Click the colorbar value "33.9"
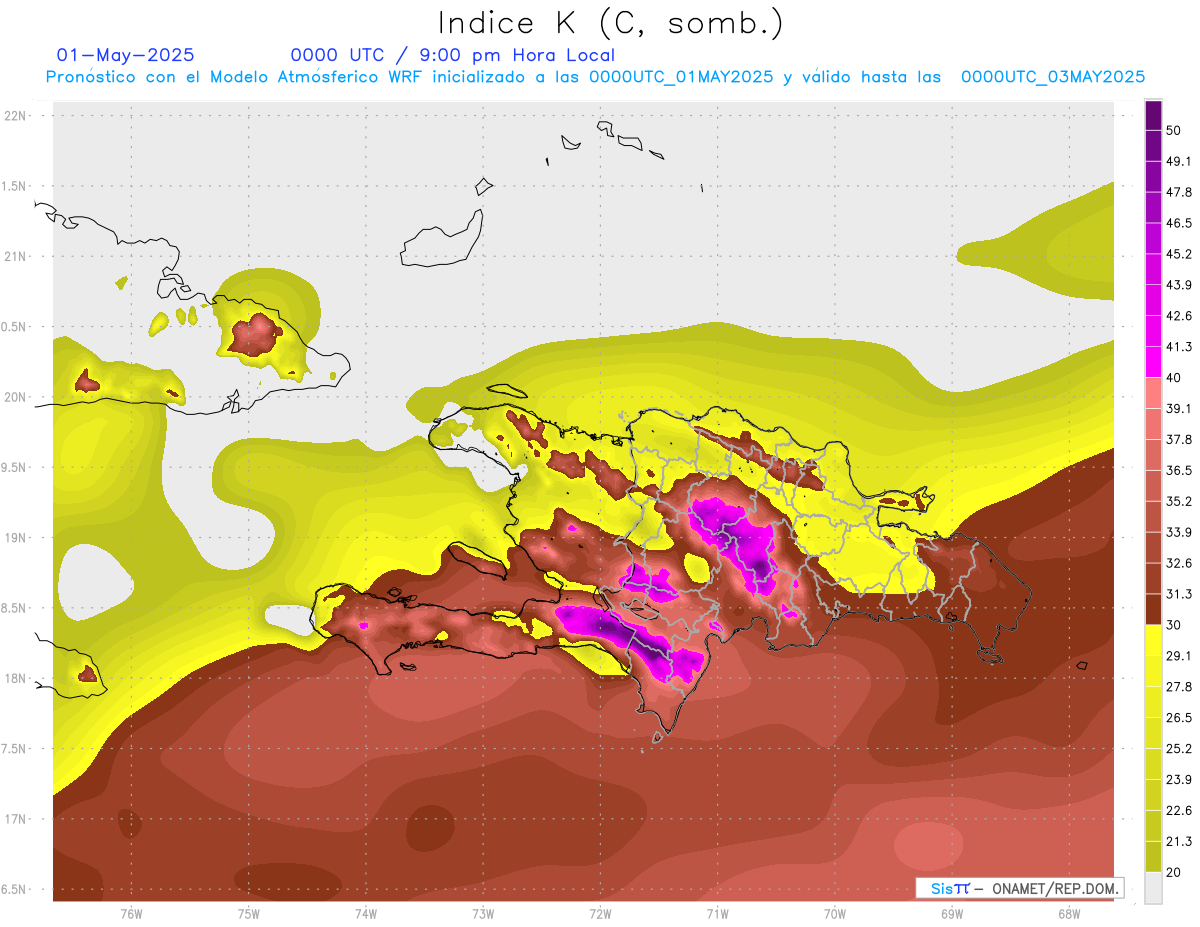The height and width of the screenshot is (927, 1200). [x=1178, y=532]
